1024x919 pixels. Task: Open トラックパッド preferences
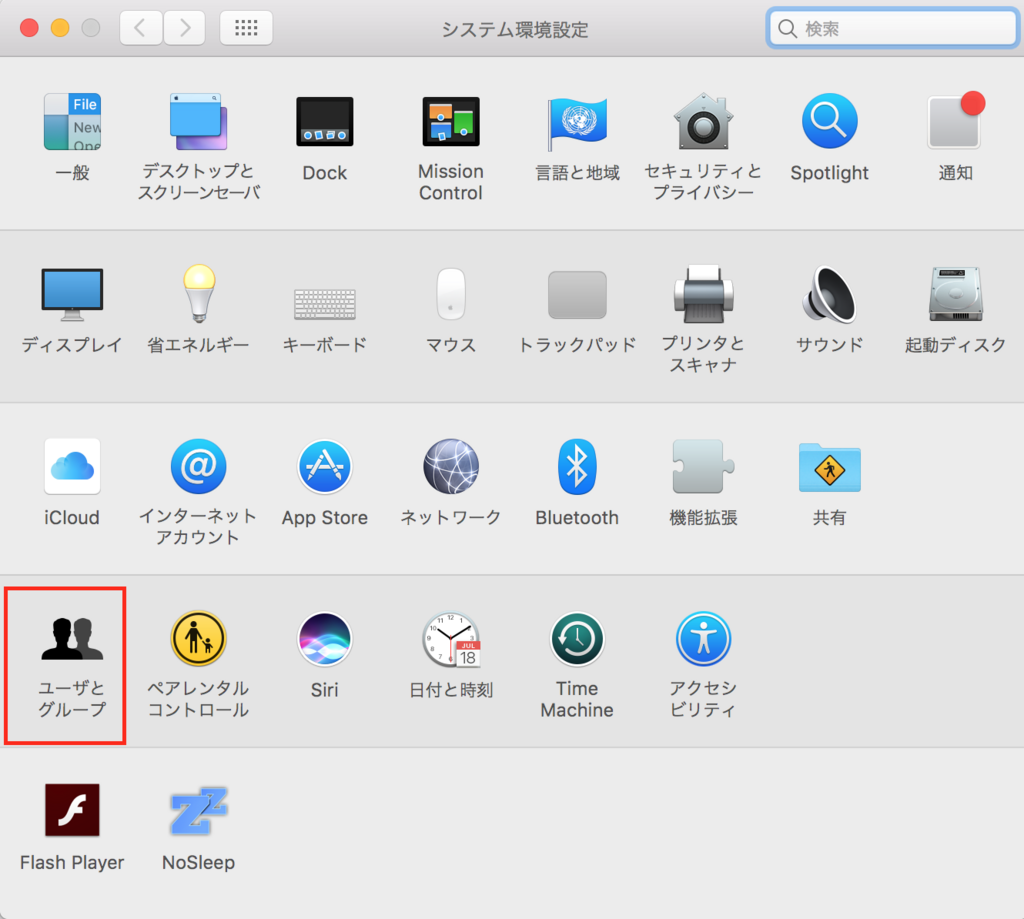point(577,295)
